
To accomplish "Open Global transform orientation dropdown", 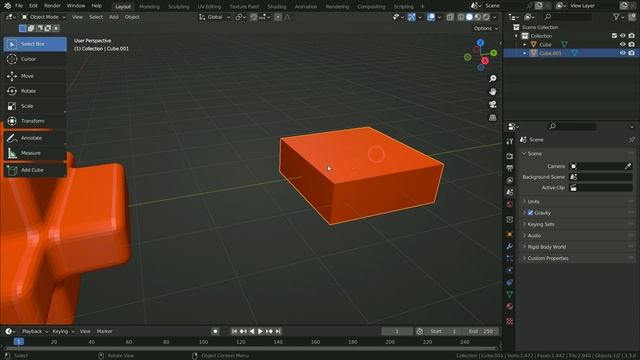I will (x=215, y=17).
